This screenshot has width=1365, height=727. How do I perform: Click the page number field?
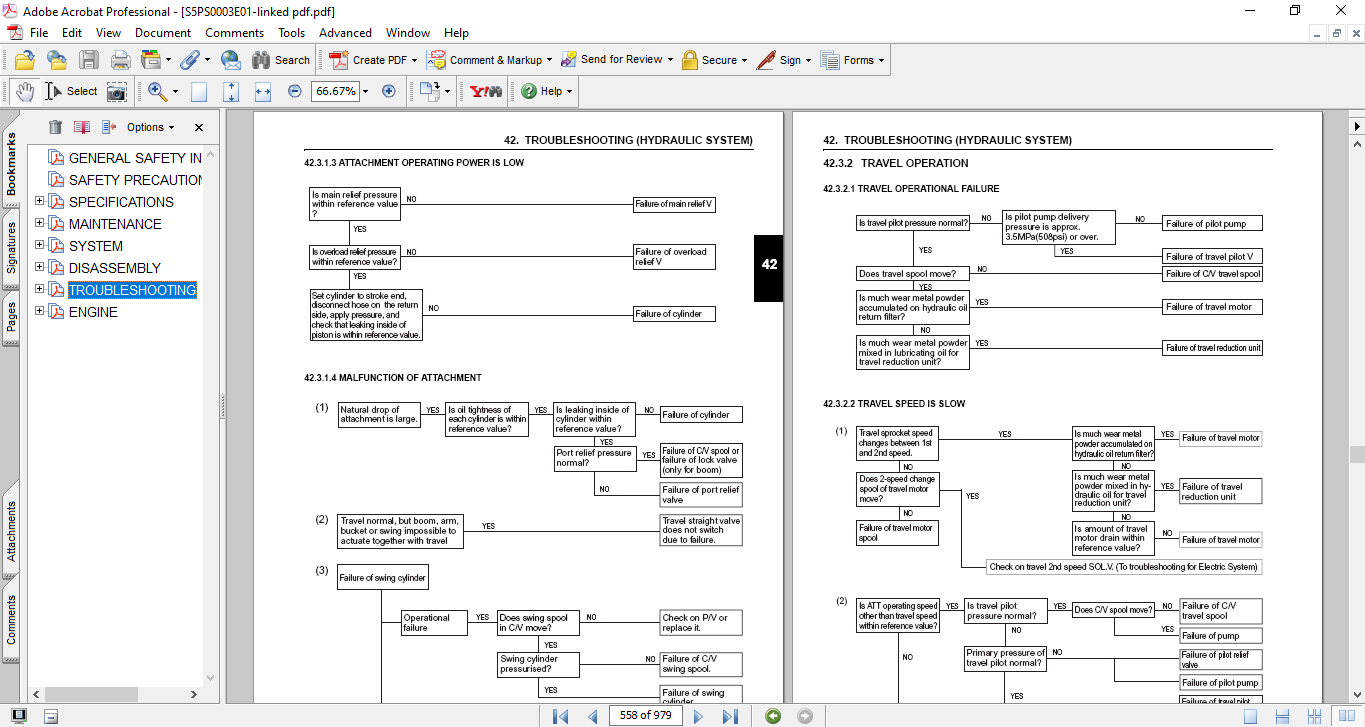[x=645, y=716]
